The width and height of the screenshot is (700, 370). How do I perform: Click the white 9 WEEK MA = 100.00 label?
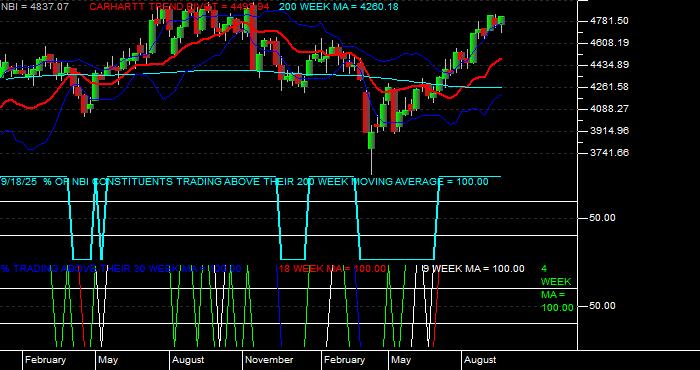(473, 269)
